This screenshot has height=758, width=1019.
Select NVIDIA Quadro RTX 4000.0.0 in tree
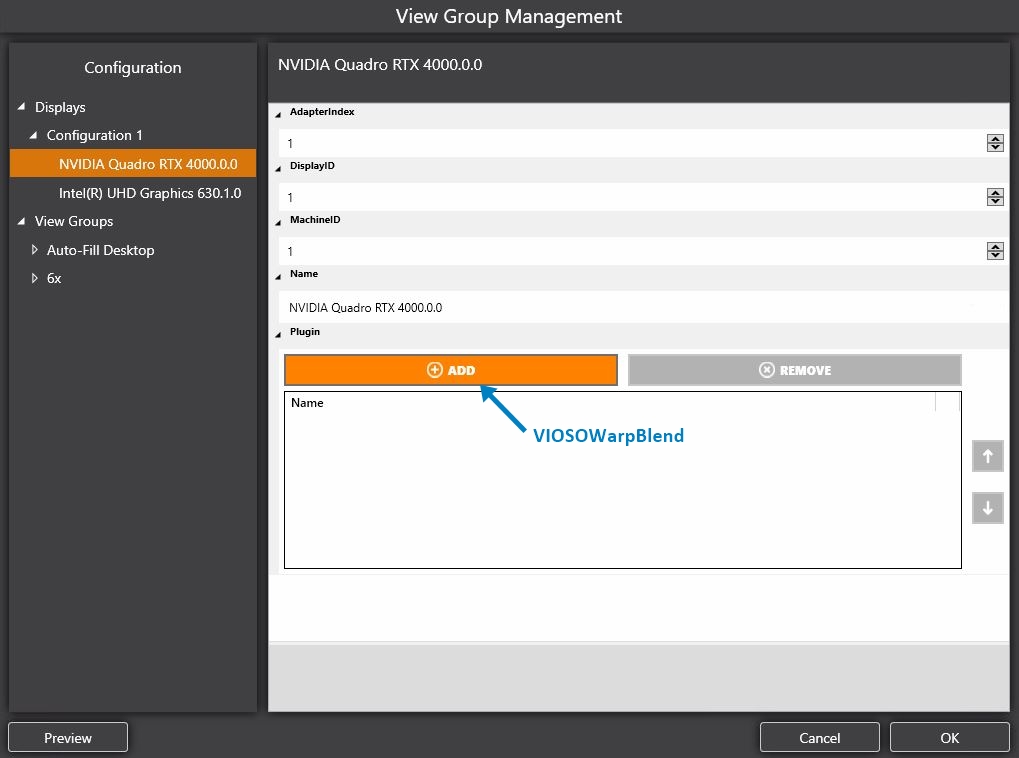point(133,164)
